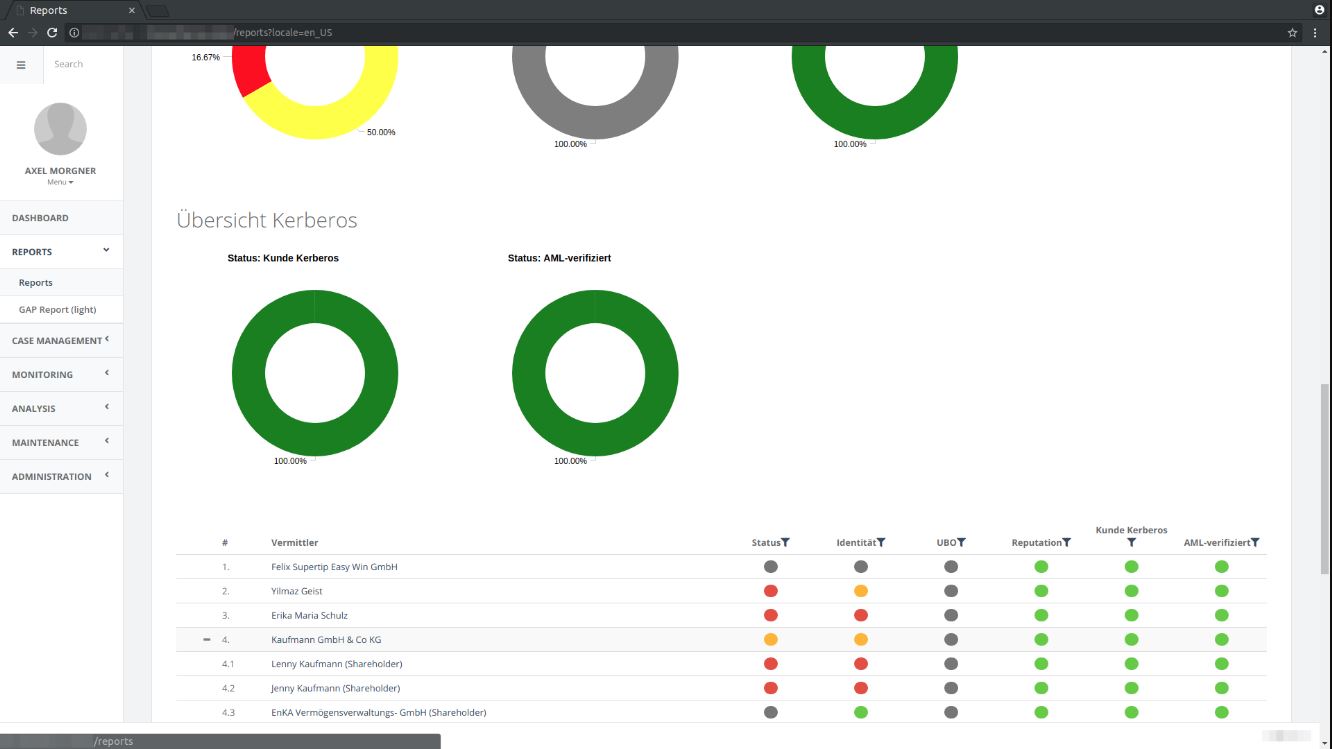
Task: Toggle the UBO indicator for Erika Maria Schulz
Action: pos(951,614)
